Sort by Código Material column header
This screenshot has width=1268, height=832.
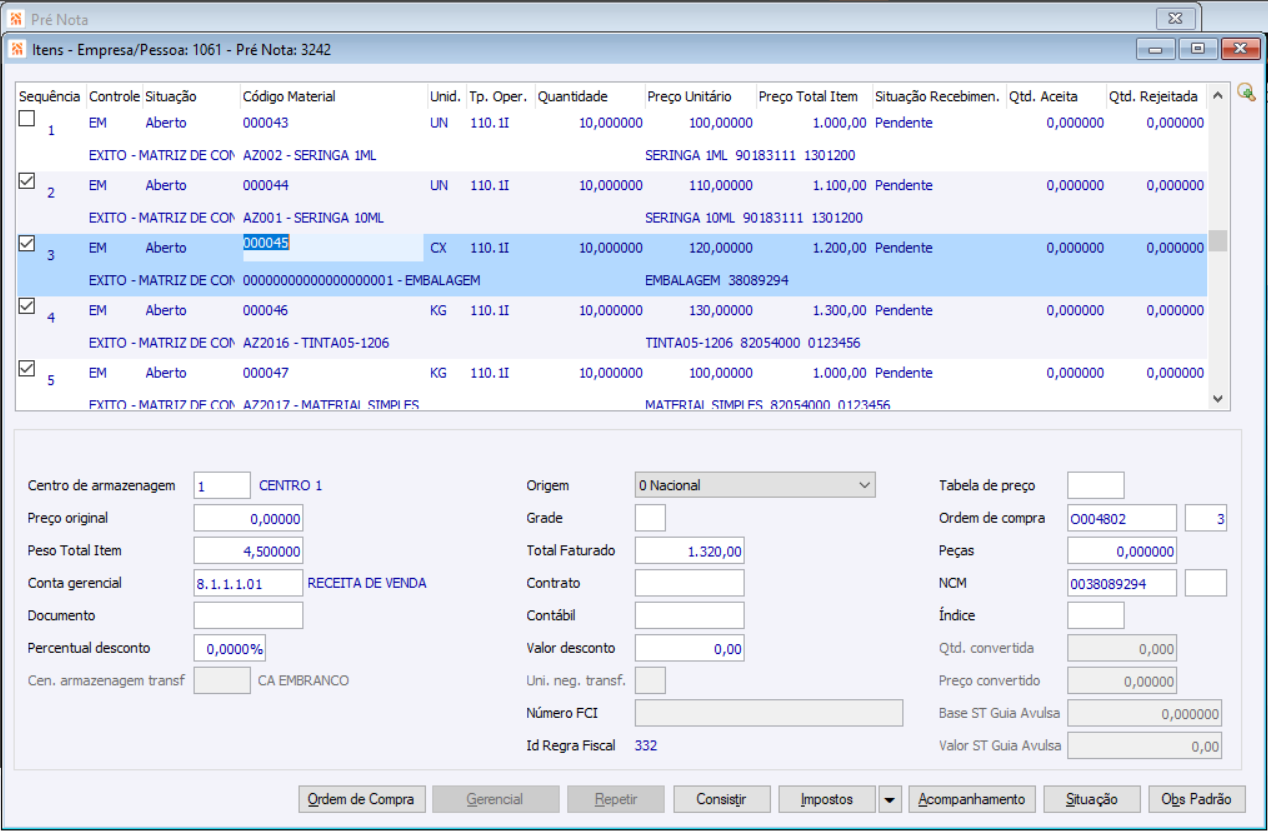[289, 97]
